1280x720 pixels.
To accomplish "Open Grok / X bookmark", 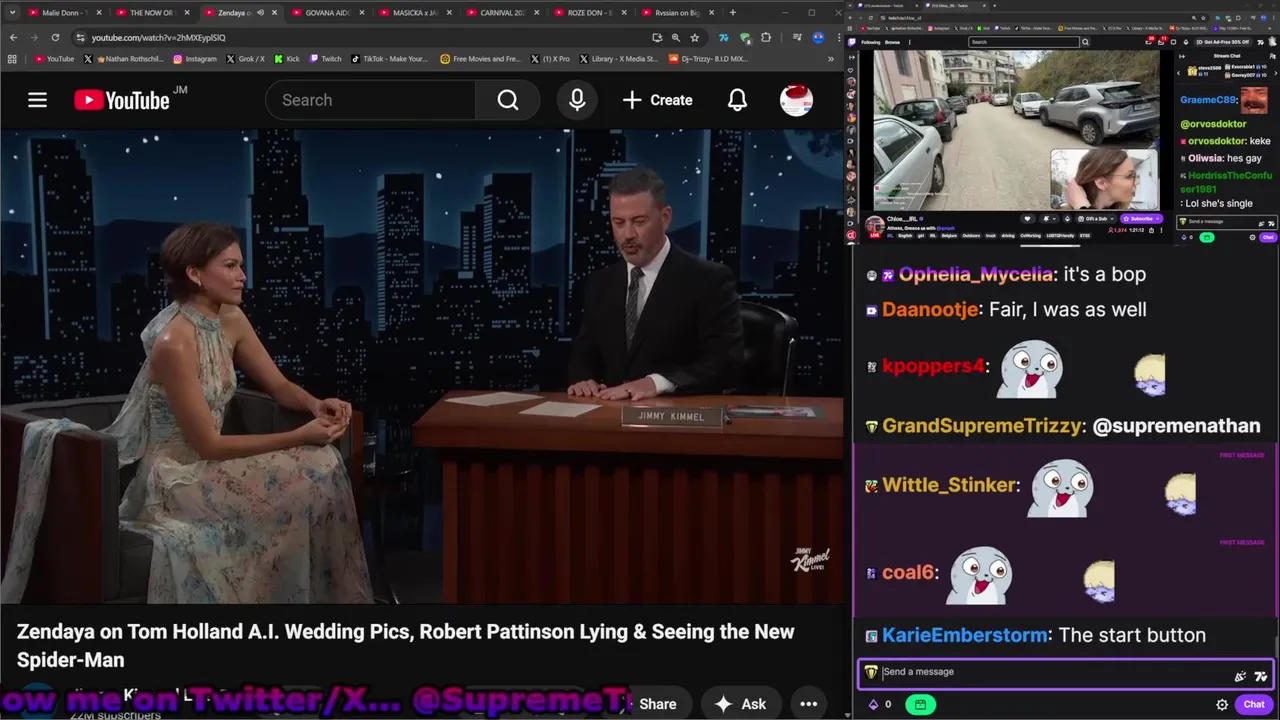I will coord(245,59).
